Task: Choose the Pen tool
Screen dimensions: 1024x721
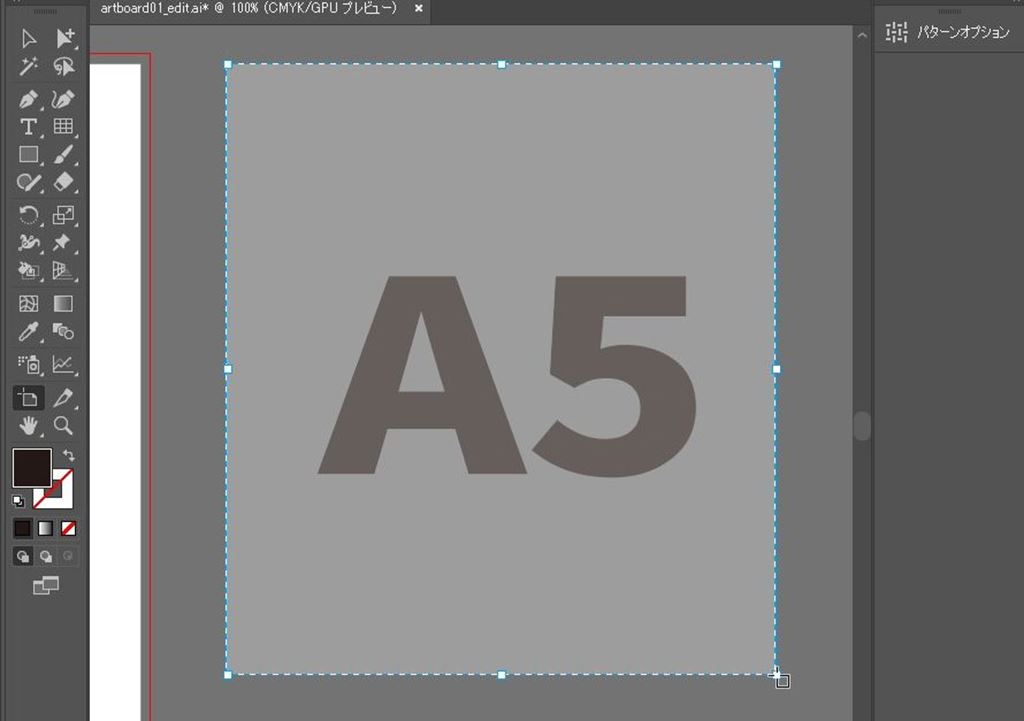Action: click(29, 100)
